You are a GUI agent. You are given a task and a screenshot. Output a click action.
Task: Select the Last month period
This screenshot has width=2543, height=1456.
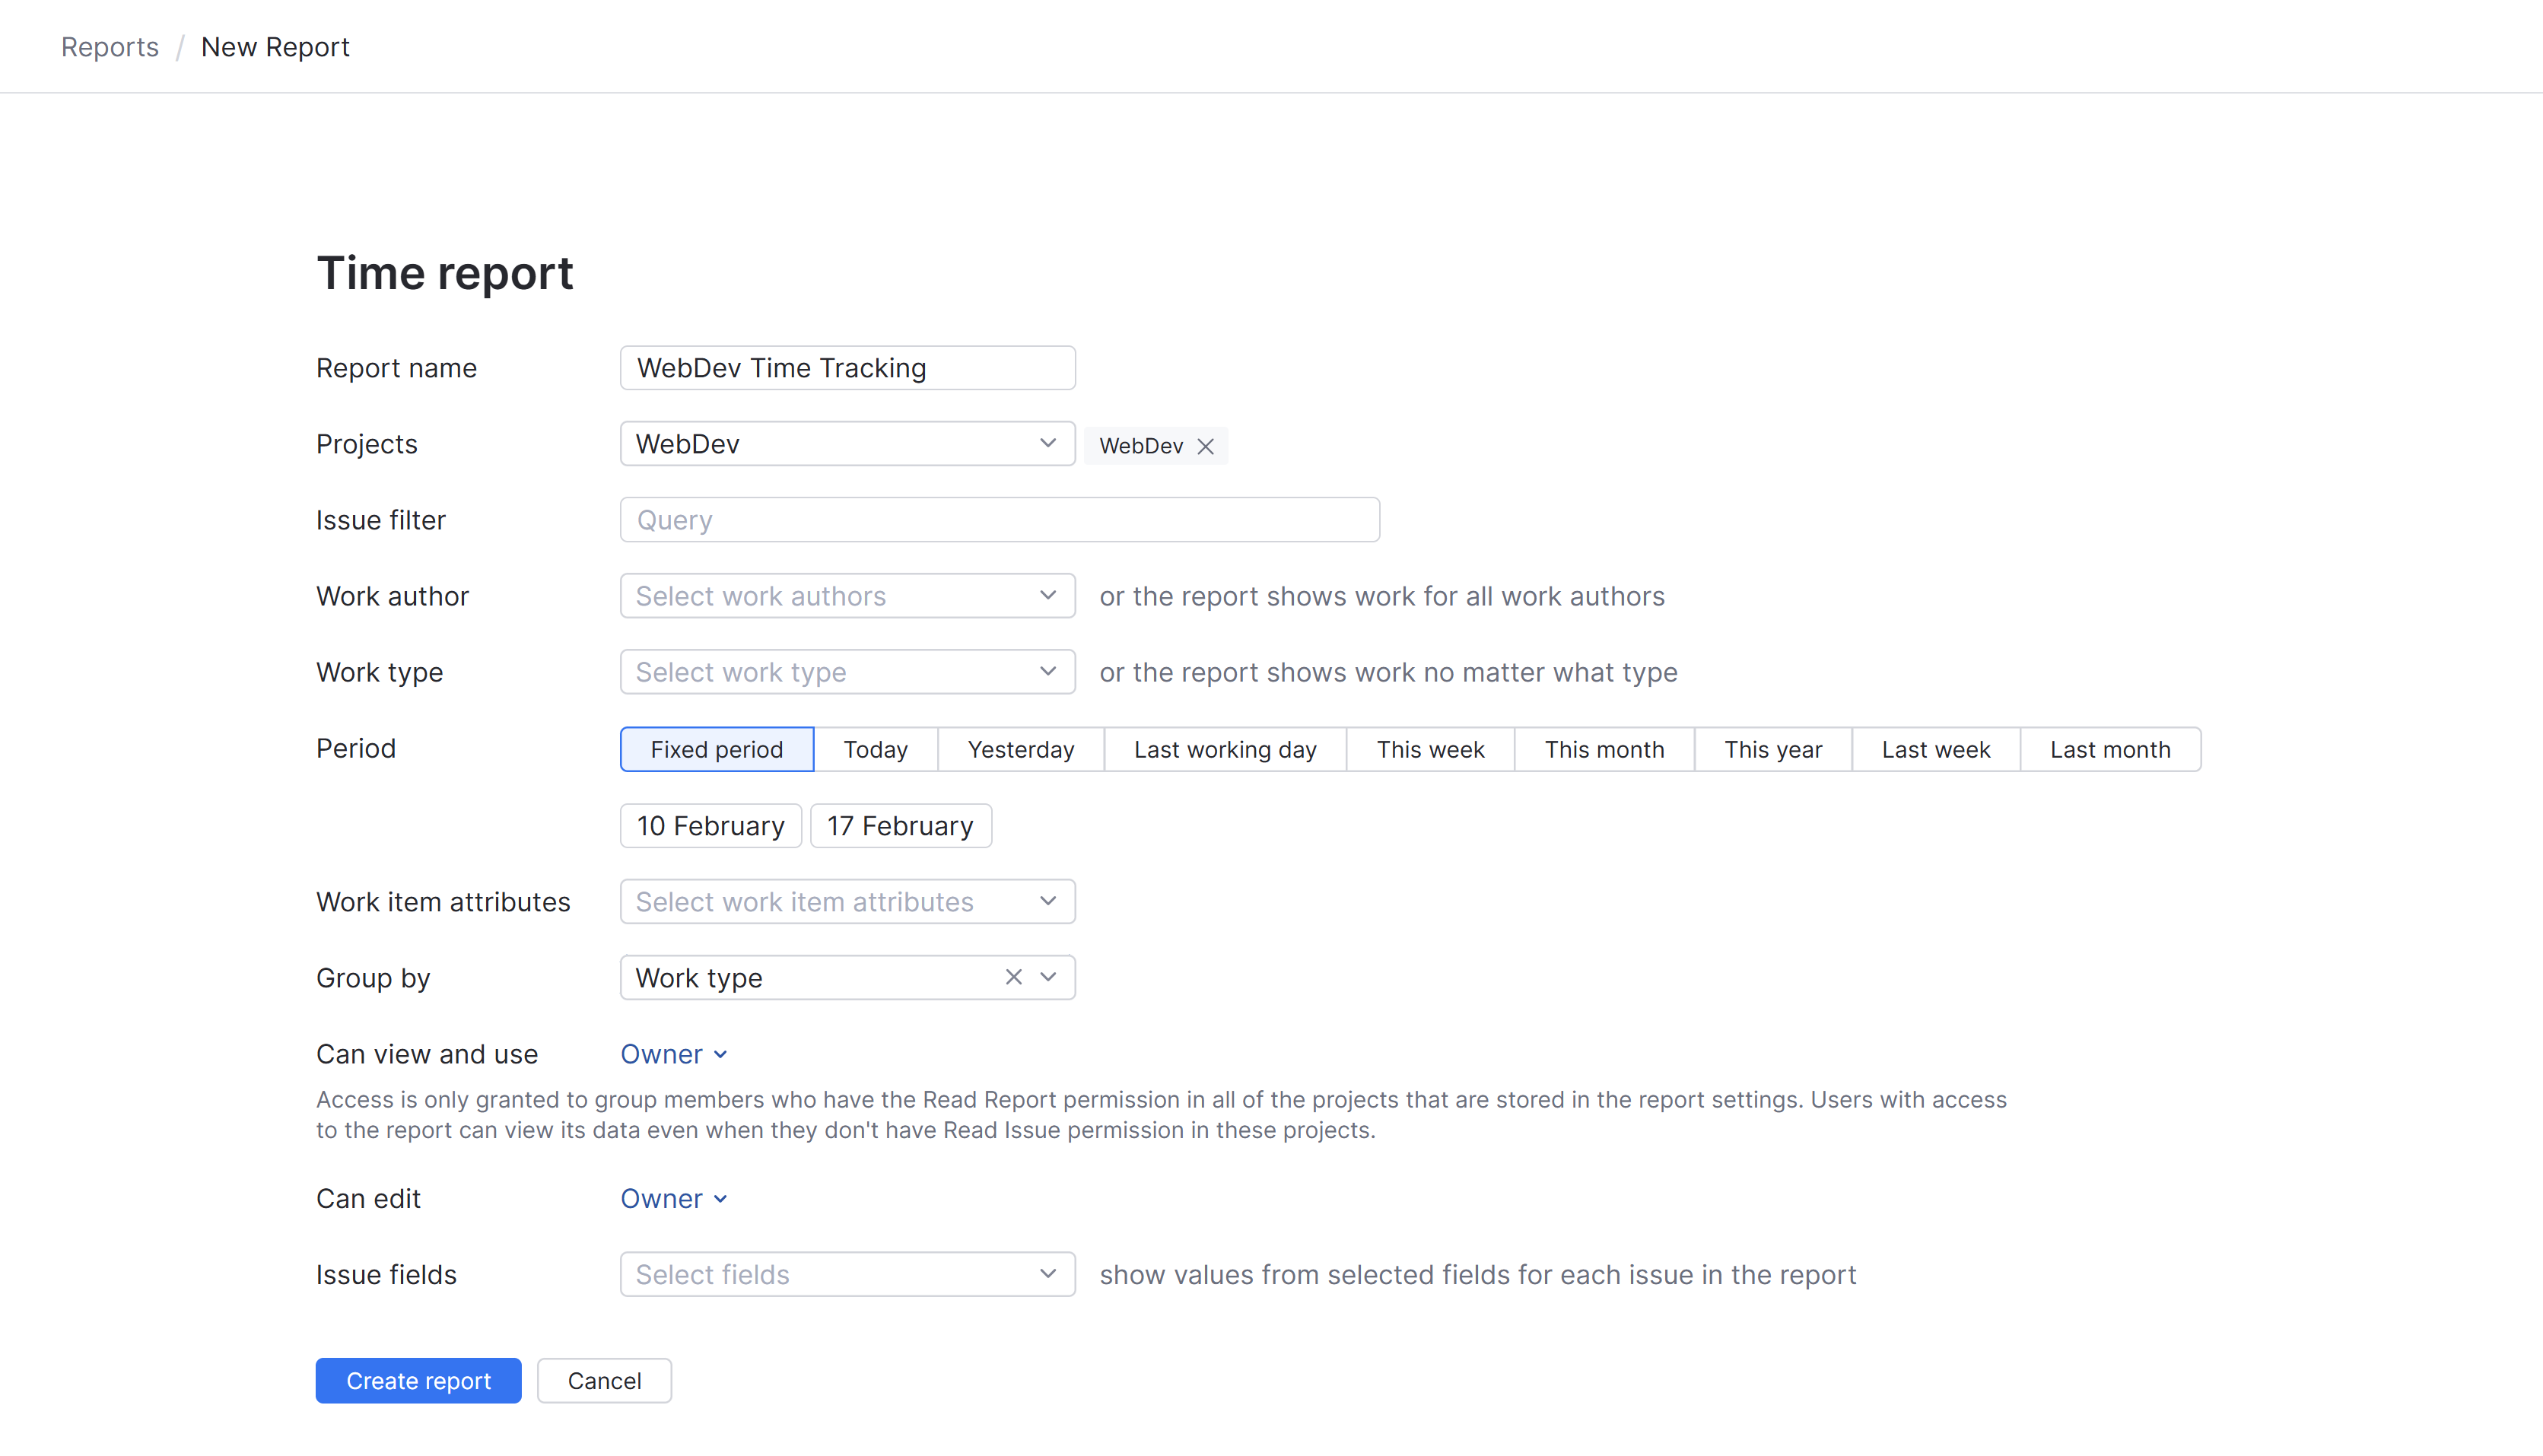2110,749
